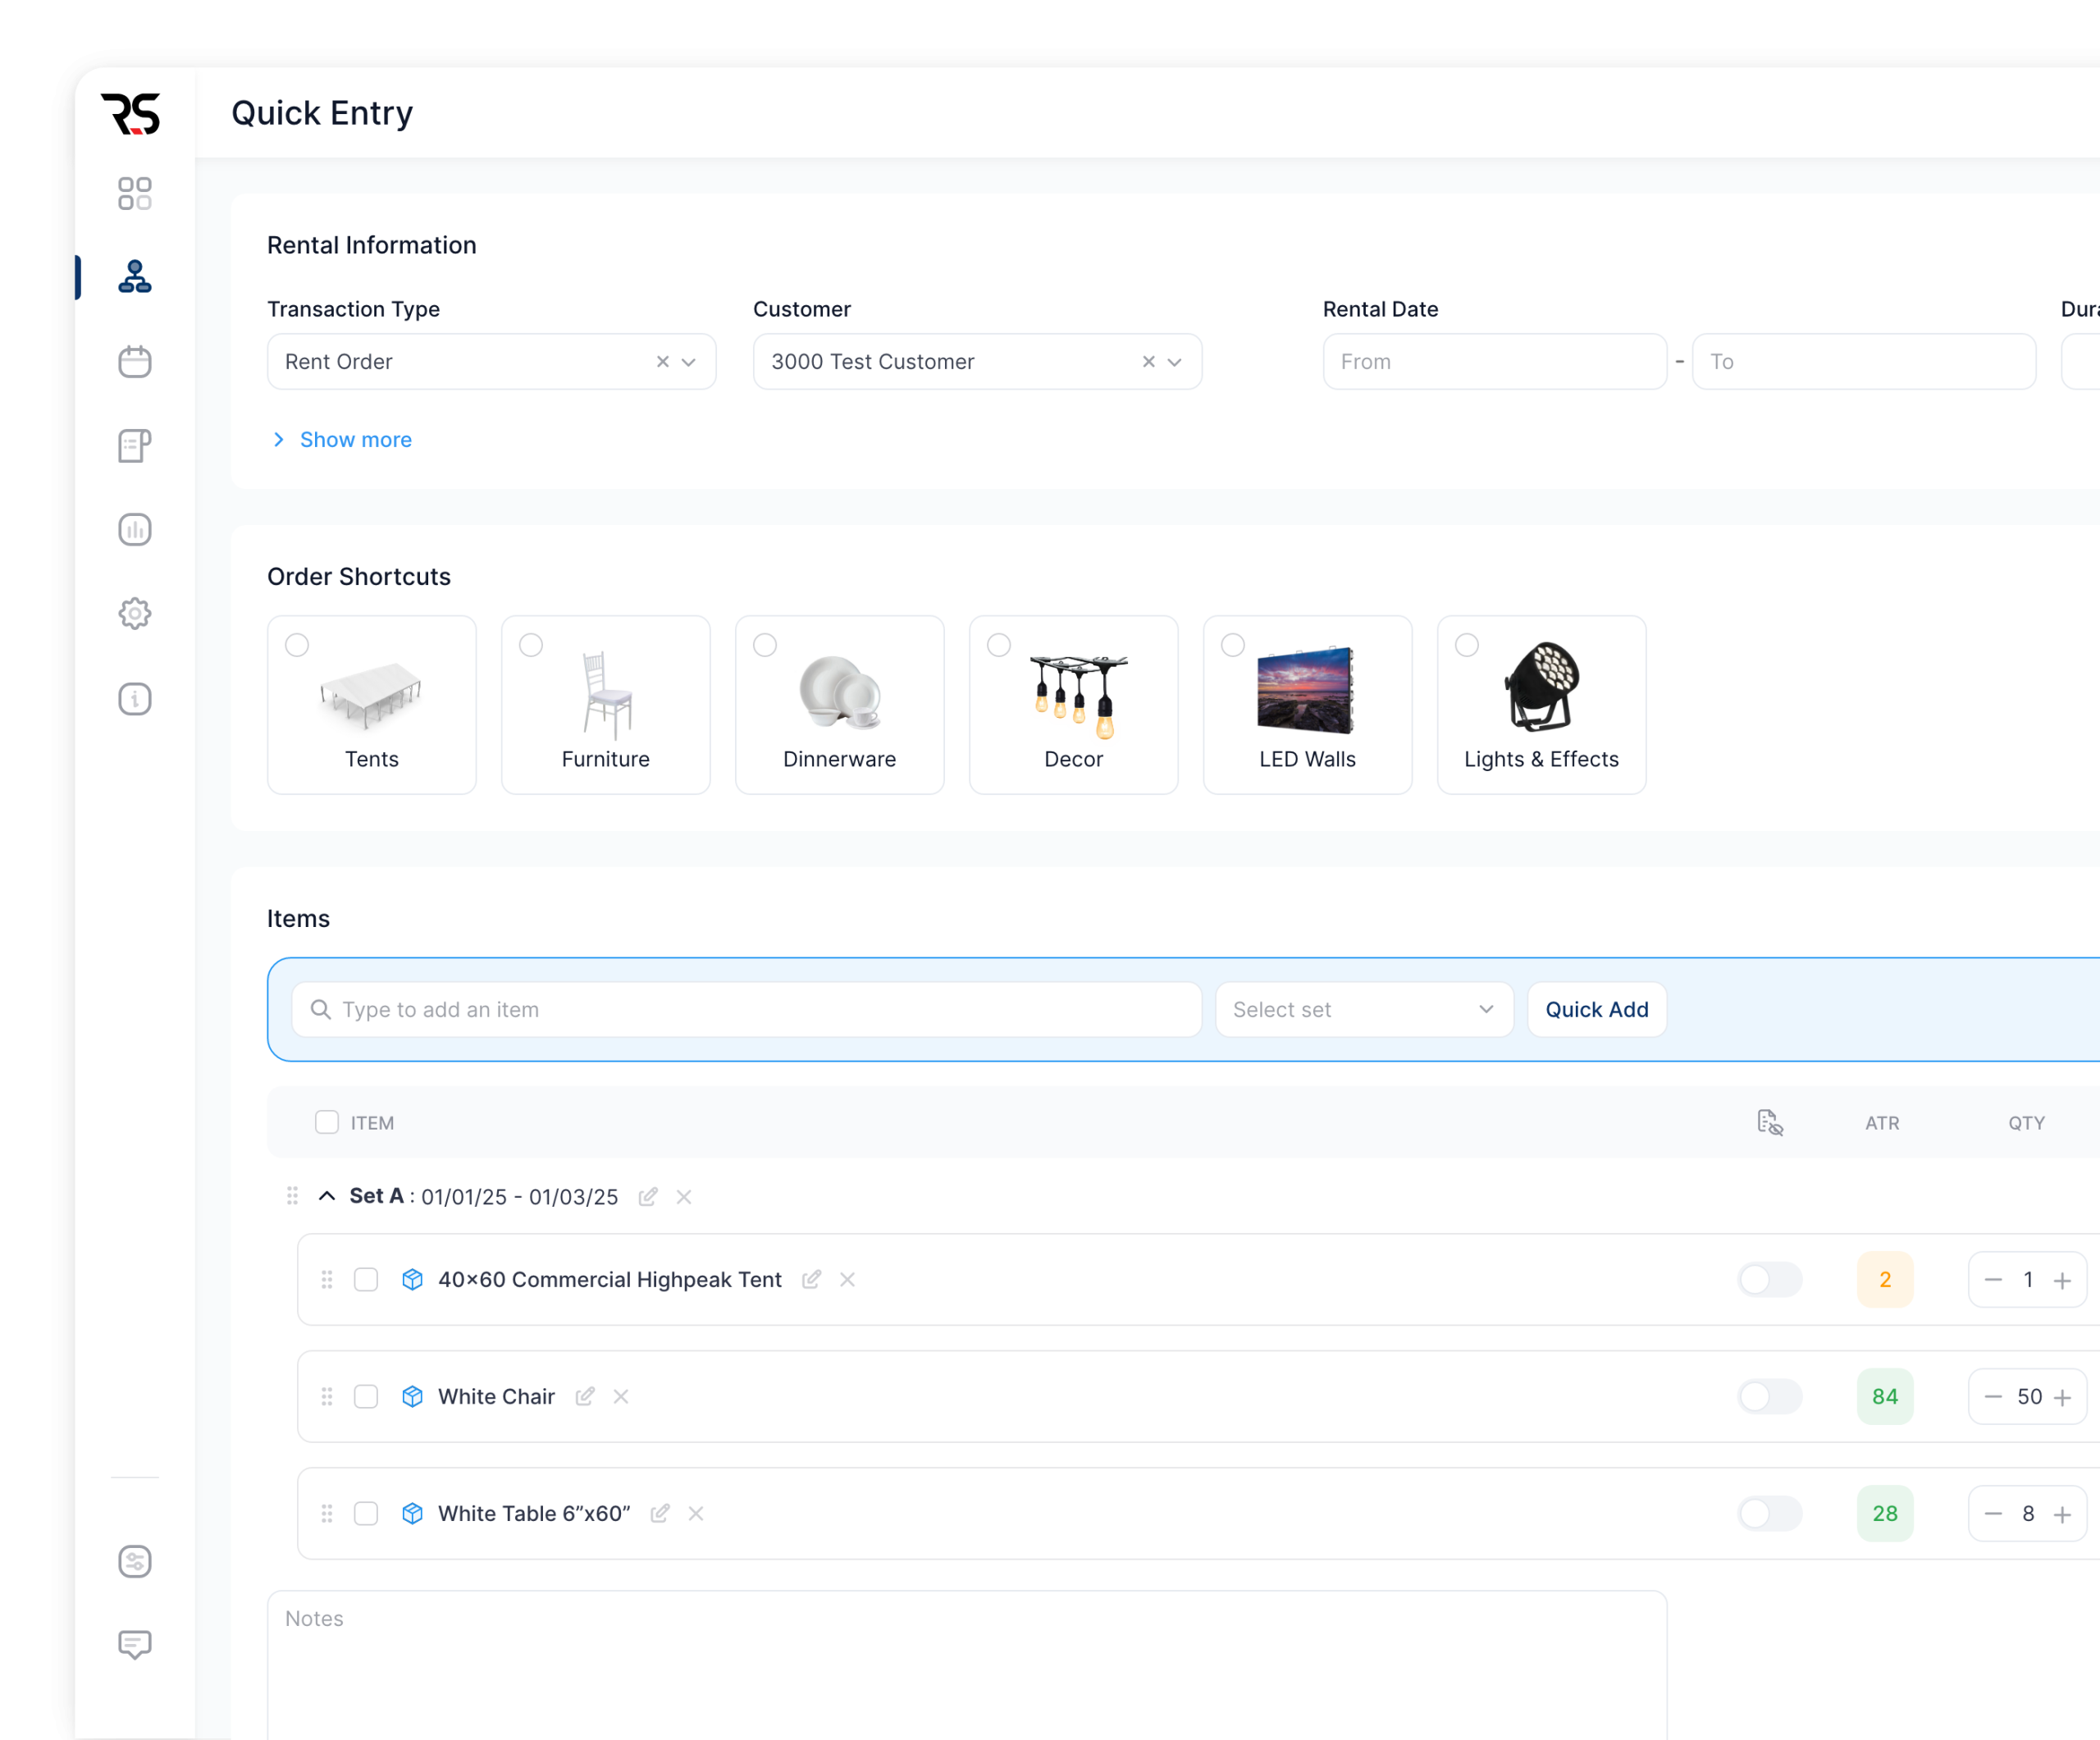
Task: Open the Transaction Type dropdown arrow
Action: (689, 362)
